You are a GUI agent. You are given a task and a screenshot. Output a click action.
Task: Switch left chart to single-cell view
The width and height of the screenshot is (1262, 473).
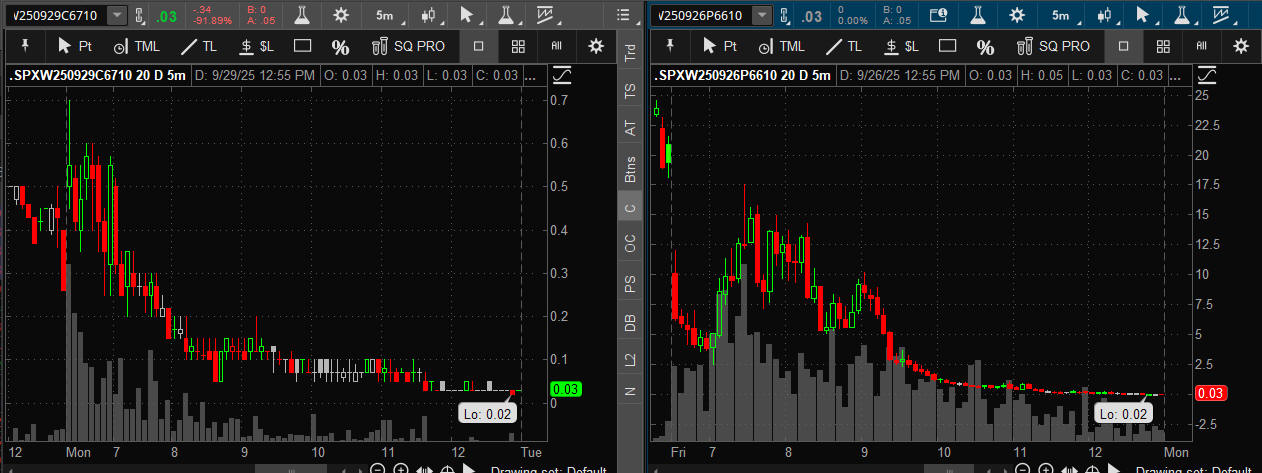(x=479, y=46)
